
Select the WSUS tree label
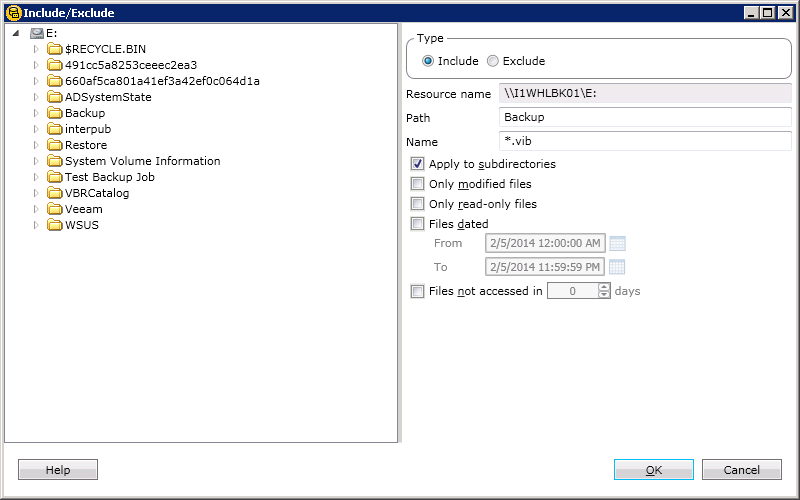[82, 225]
